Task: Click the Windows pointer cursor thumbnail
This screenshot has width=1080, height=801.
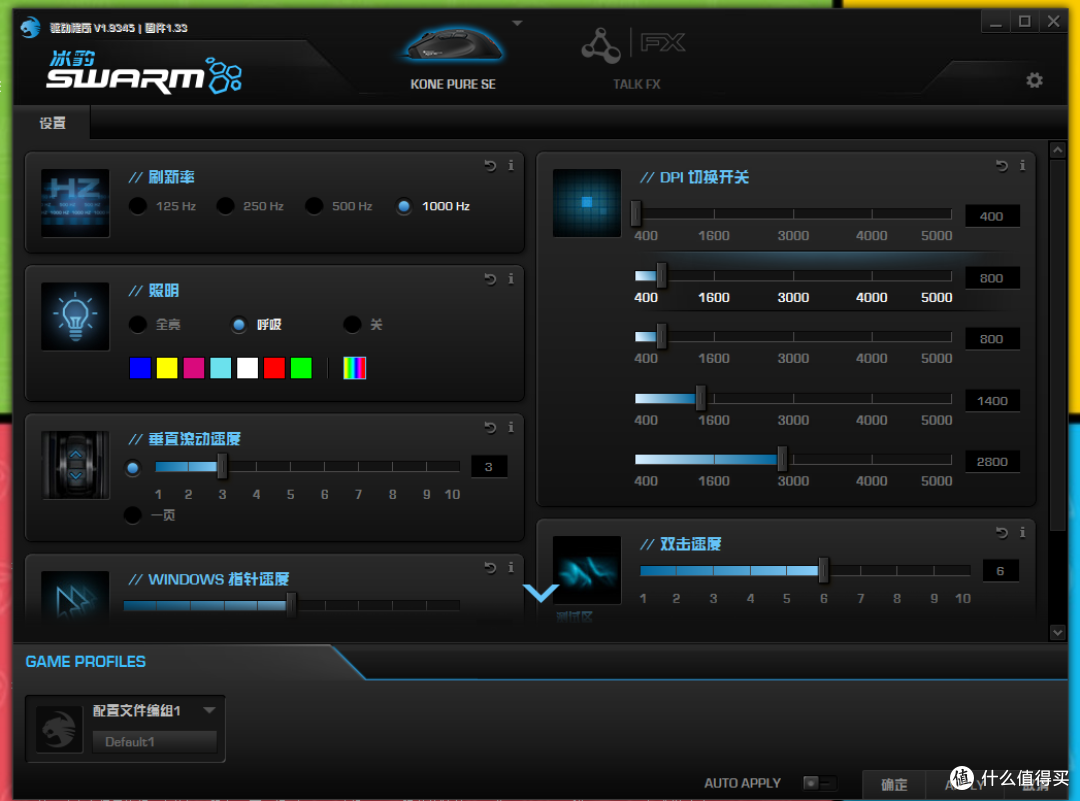Action: tap(75, 598)
